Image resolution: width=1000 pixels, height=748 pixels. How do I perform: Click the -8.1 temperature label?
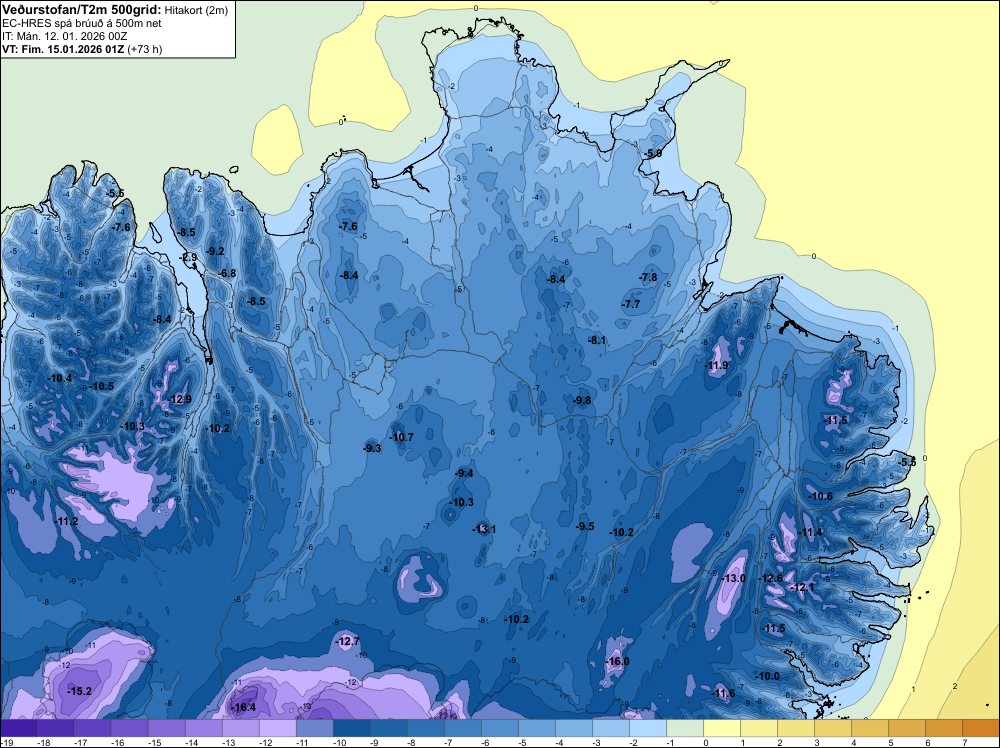[x=596, y=341]
